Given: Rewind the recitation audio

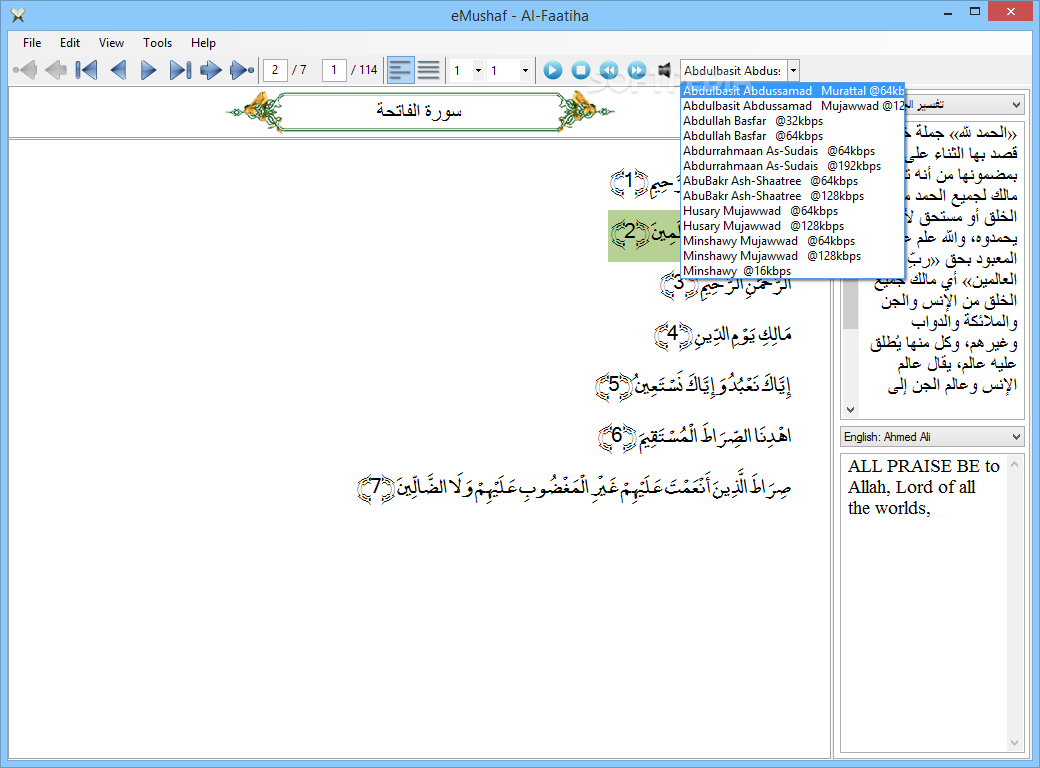Looking at the screenshot, I should 609,70.
